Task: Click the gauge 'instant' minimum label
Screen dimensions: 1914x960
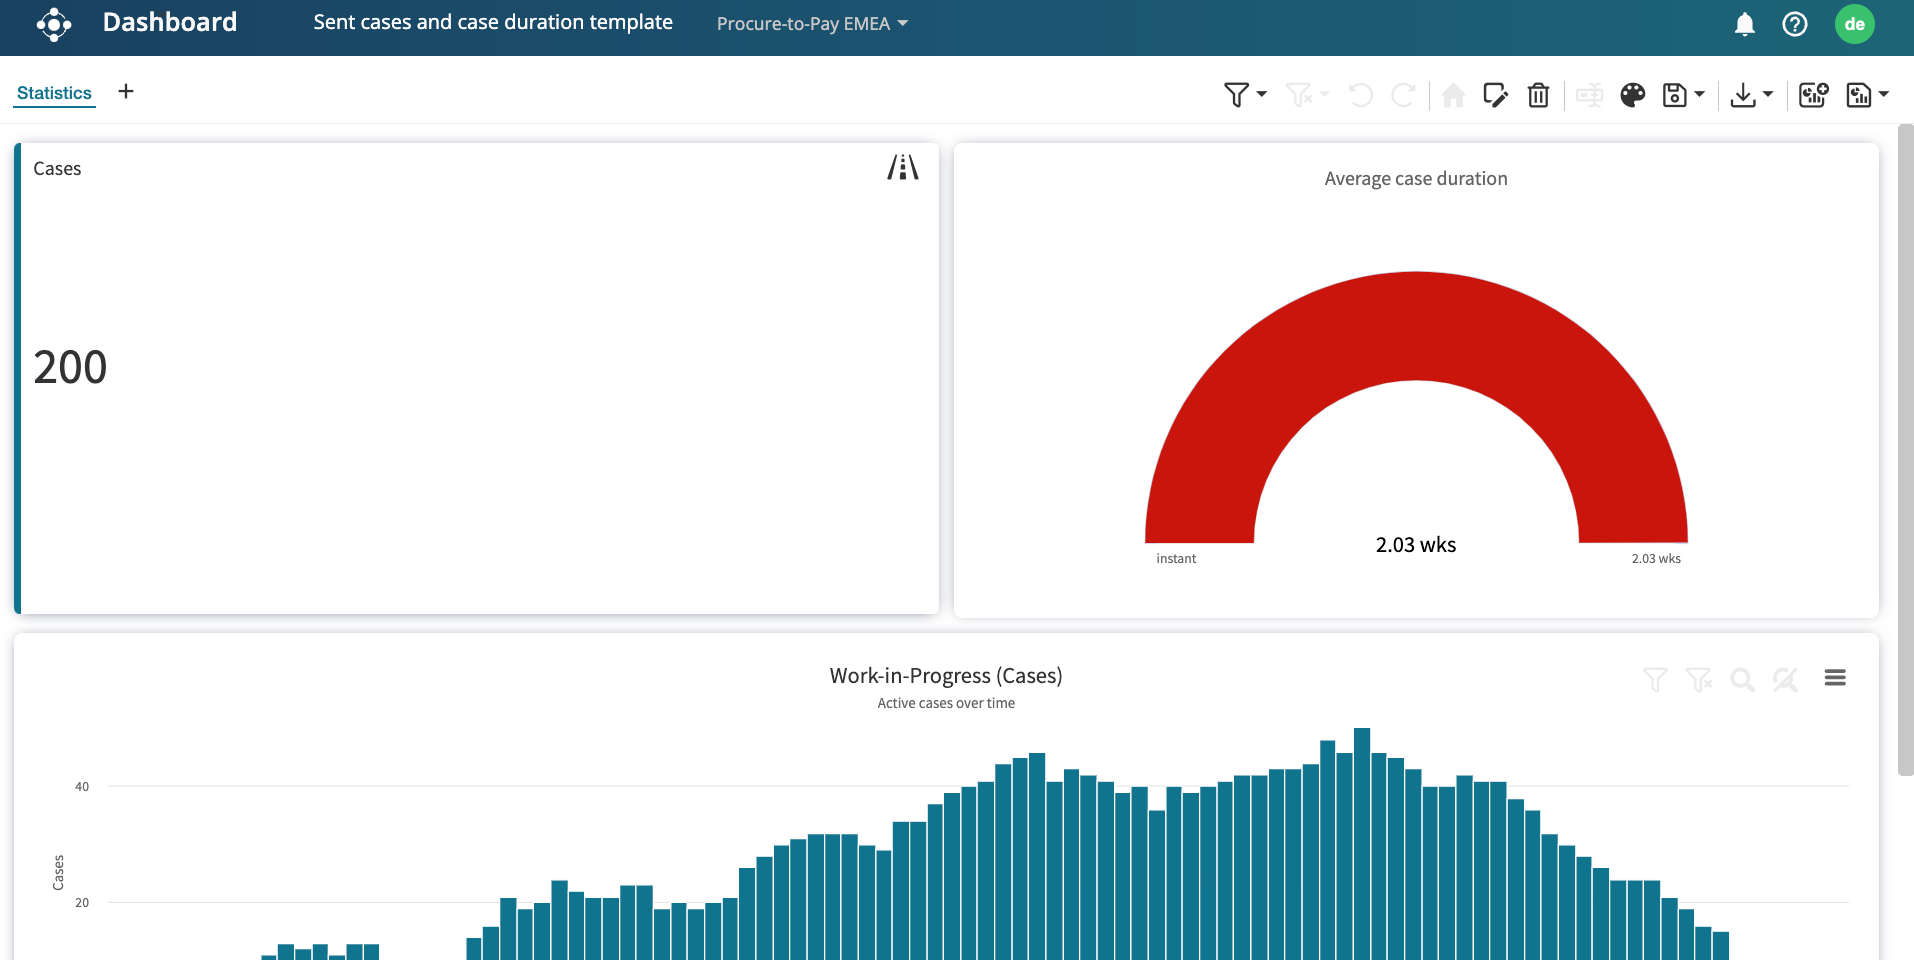Action: click(1176, 559)
